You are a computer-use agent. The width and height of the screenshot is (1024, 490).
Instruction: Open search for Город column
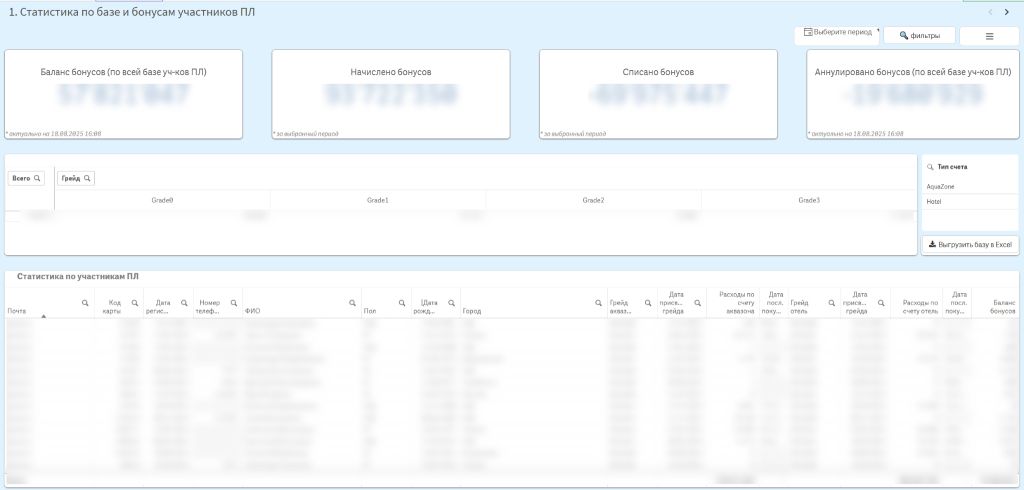pyautogui.click(x=598, y=303)
